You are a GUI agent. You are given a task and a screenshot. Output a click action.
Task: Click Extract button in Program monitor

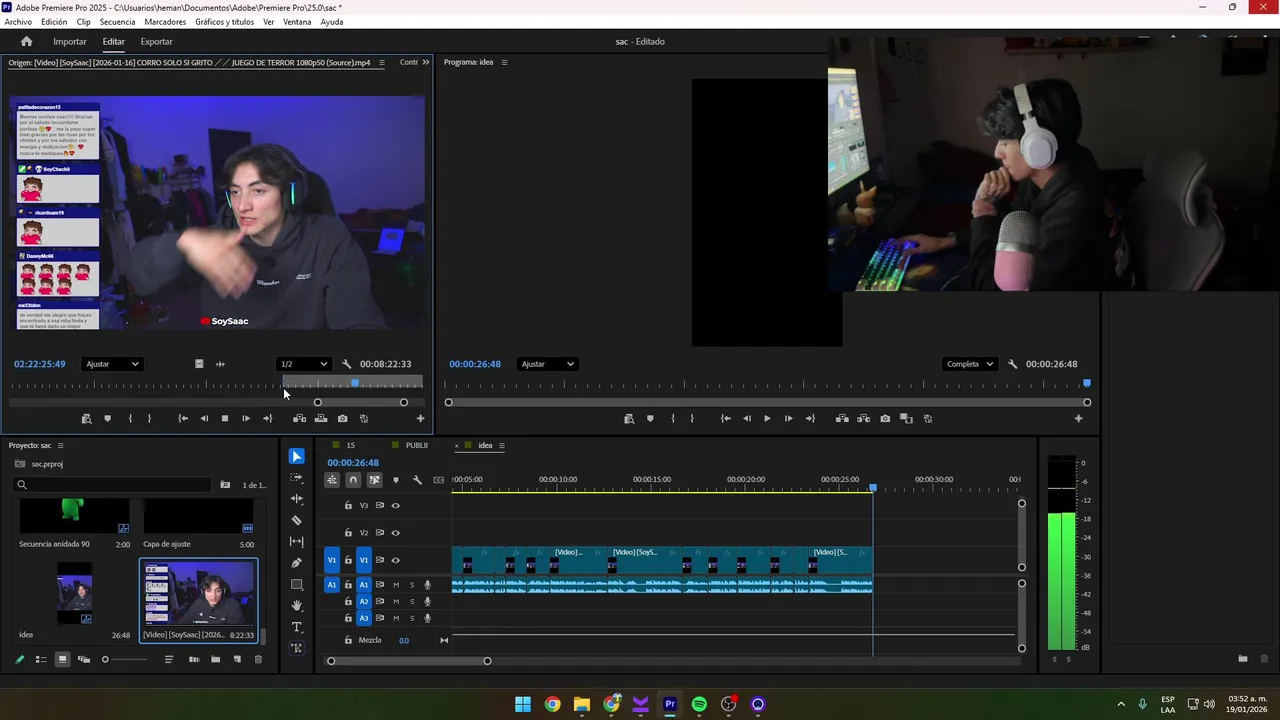coord(863,419)
